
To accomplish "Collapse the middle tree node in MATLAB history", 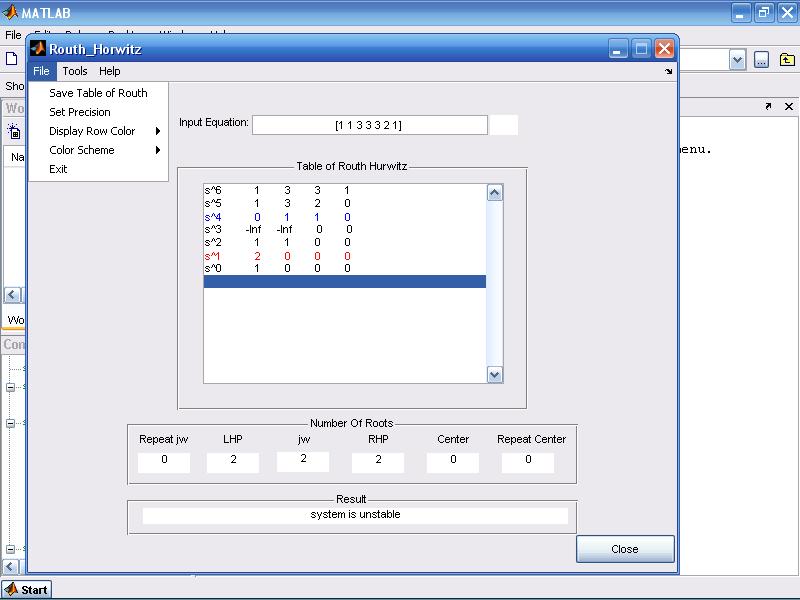I will (10, 423).
